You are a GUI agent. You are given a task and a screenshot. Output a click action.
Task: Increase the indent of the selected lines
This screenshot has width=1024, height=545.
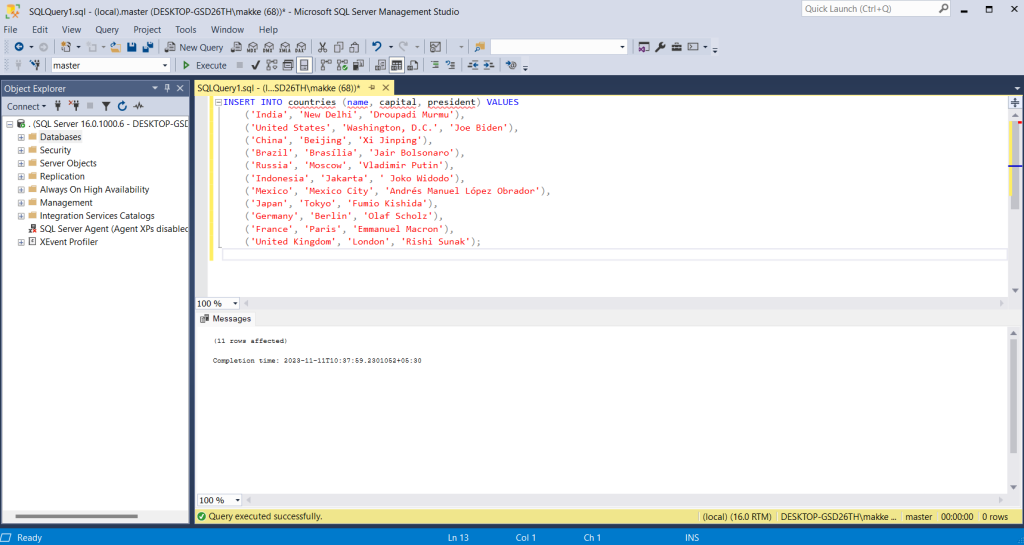point(488,65)
